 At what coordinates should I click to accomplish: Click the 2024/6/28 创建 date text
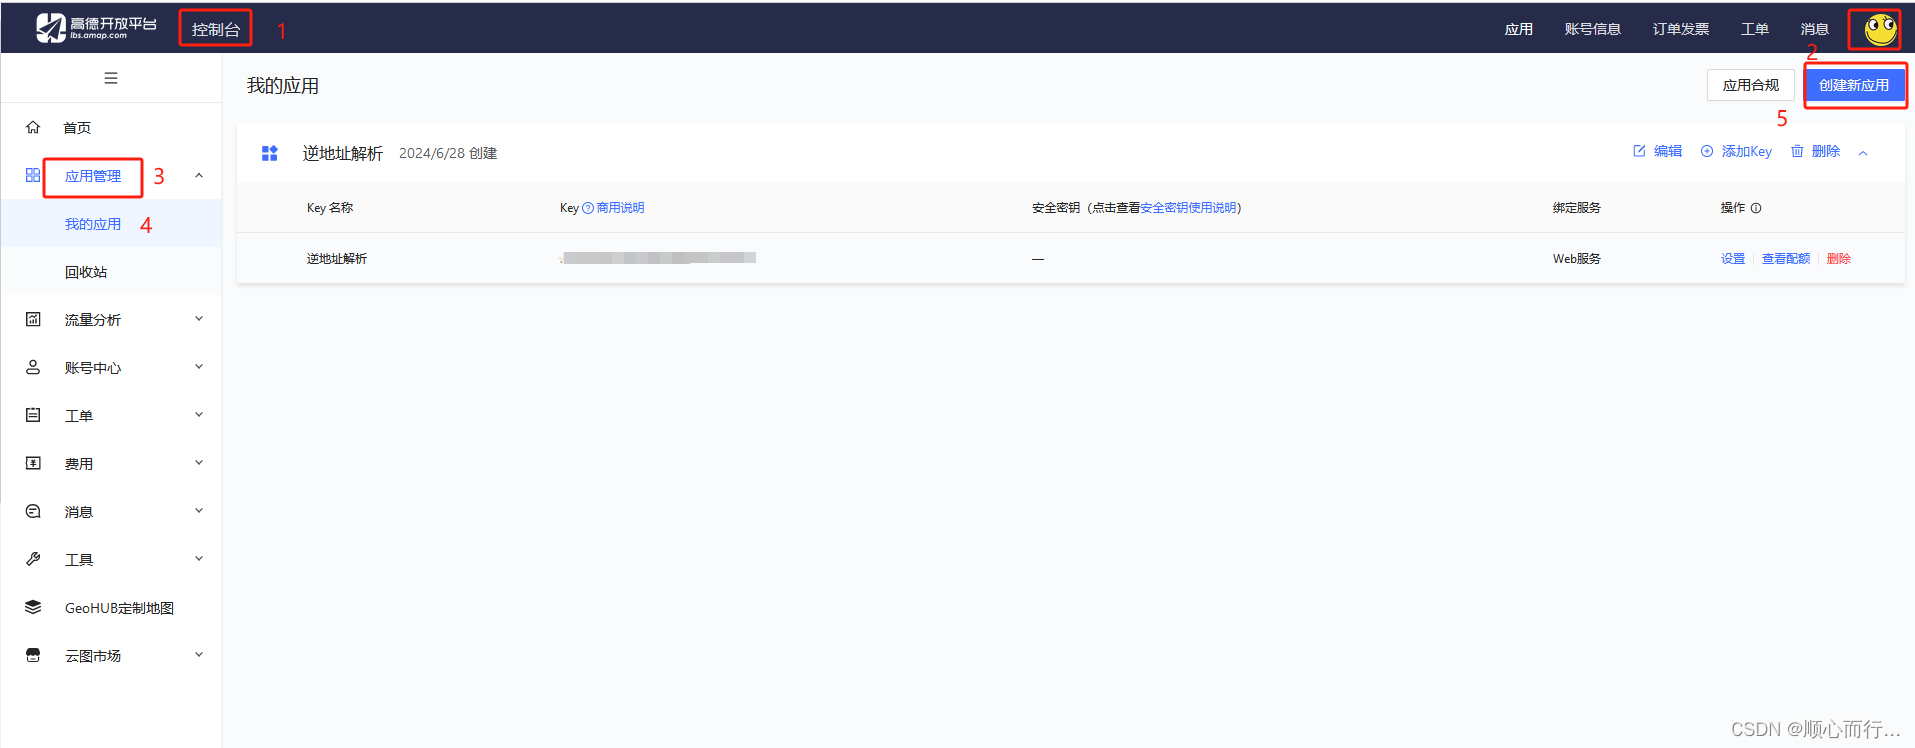click(448, 153)
